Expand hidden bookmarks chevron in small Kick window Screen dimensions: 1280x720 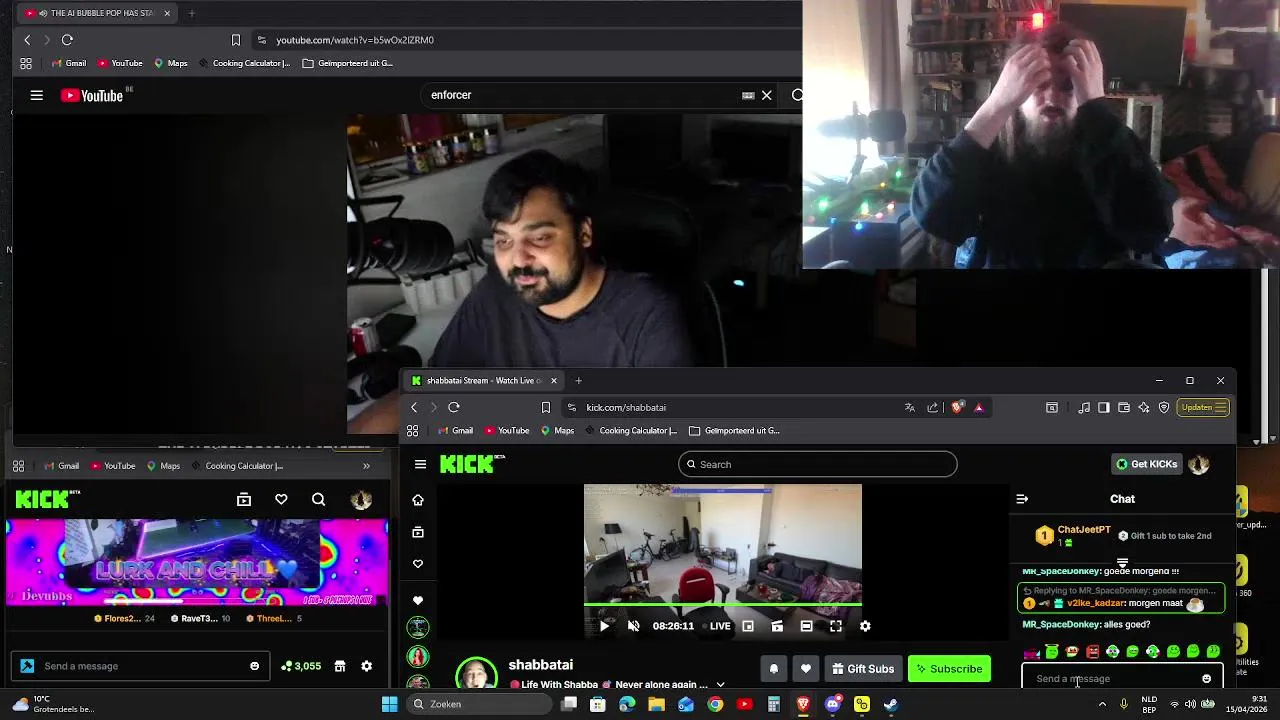(x=366, y=466)
